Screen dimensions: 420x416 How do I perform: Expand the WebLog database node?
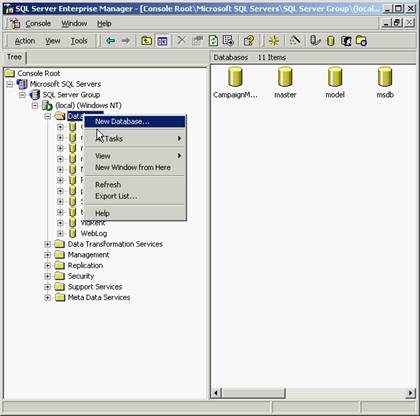(60, 233)
